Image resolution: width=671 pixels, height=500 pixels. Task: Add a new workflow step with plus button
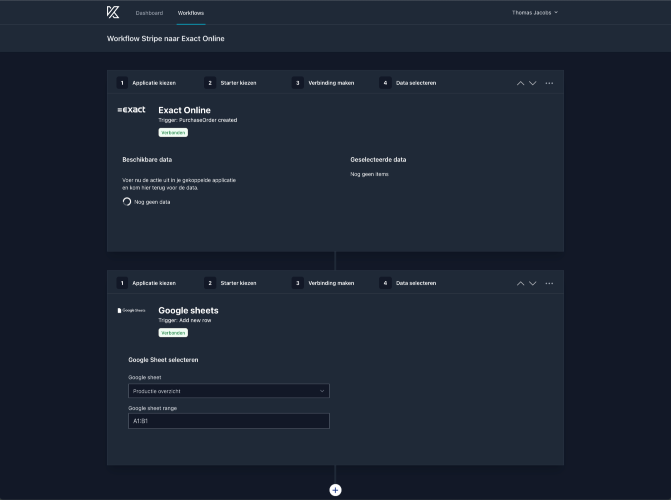pyautogui.click(x=336, y=490)
